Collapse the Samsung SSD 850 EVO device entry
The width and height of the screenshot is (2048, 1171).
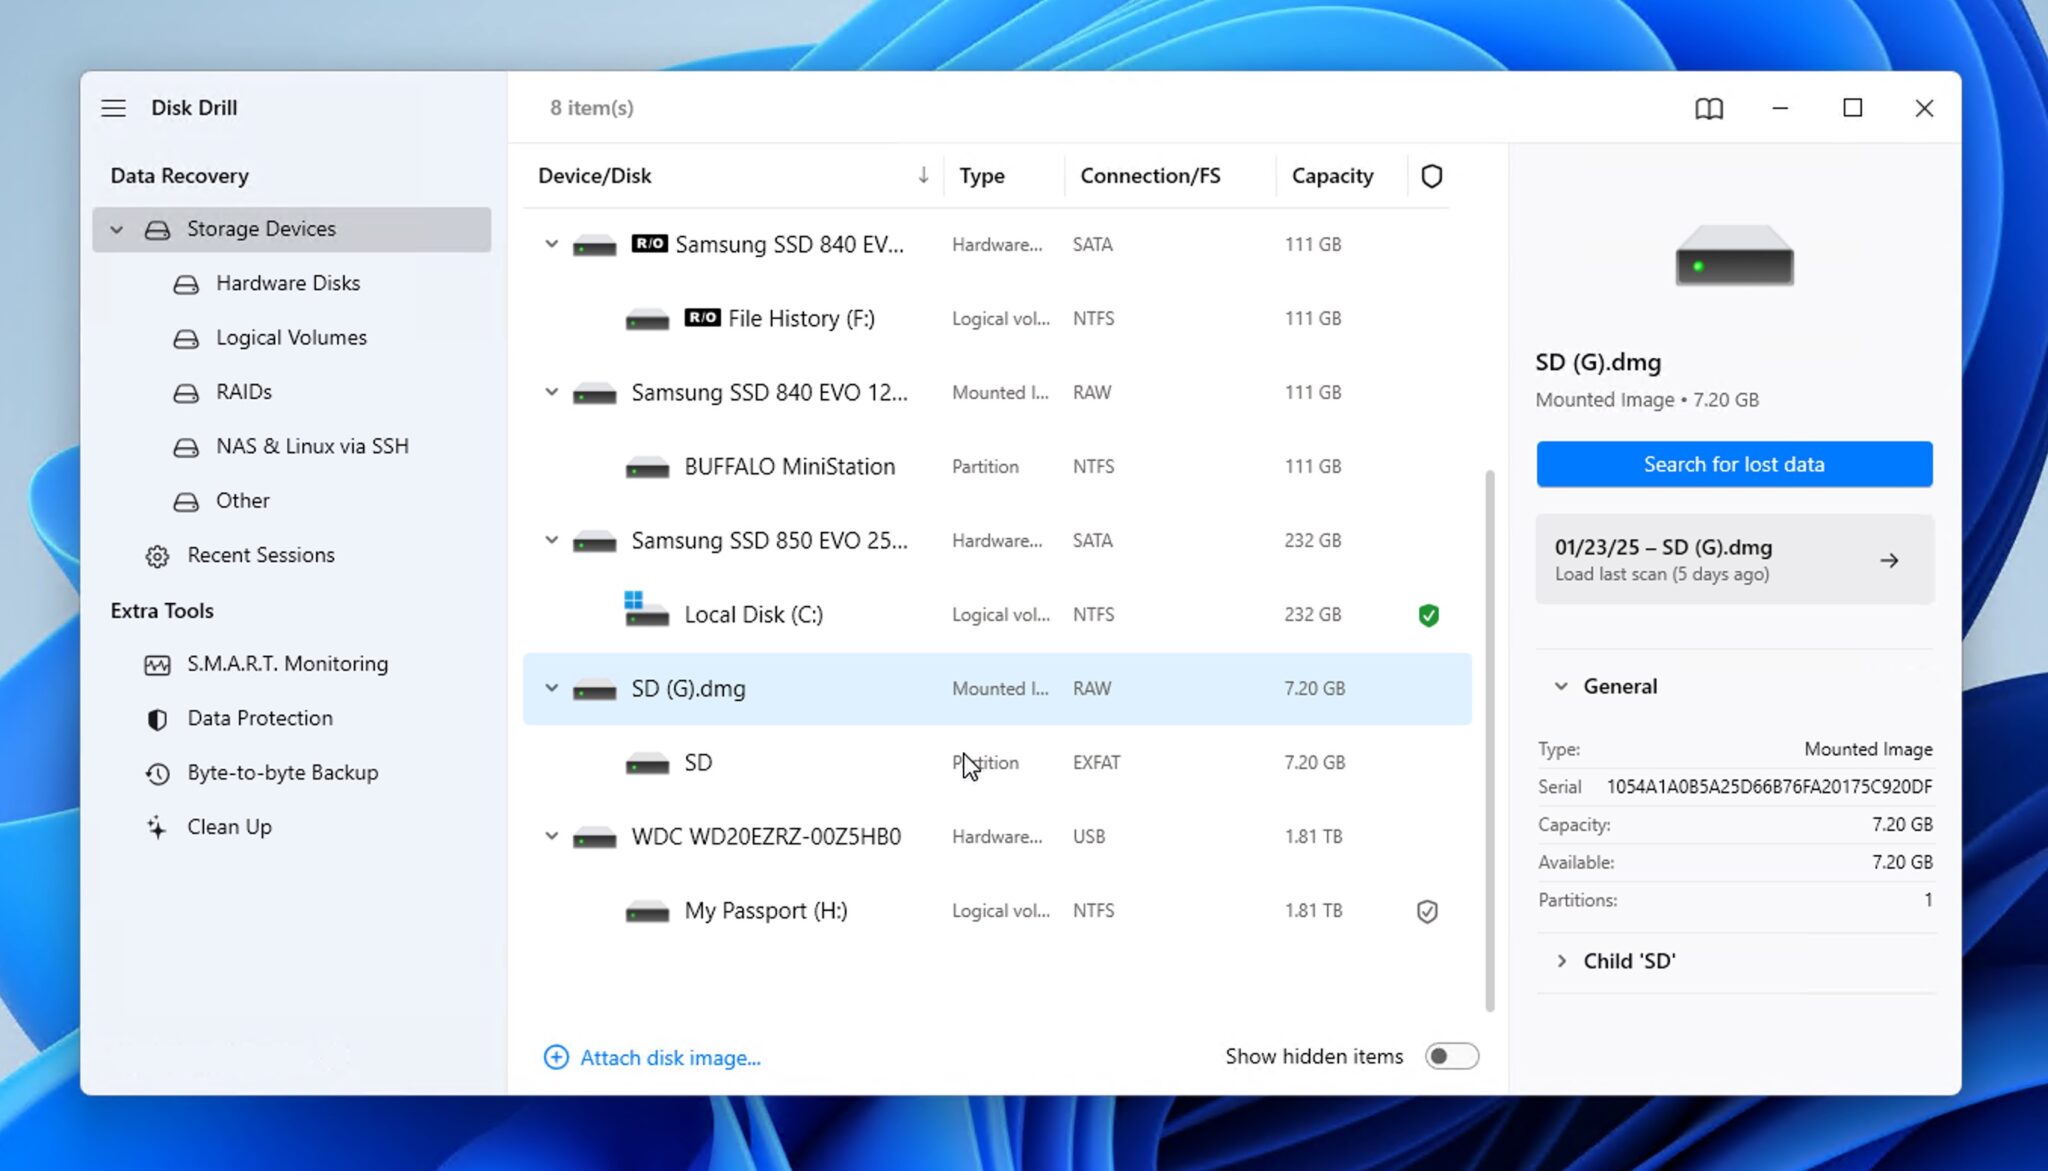551,540
